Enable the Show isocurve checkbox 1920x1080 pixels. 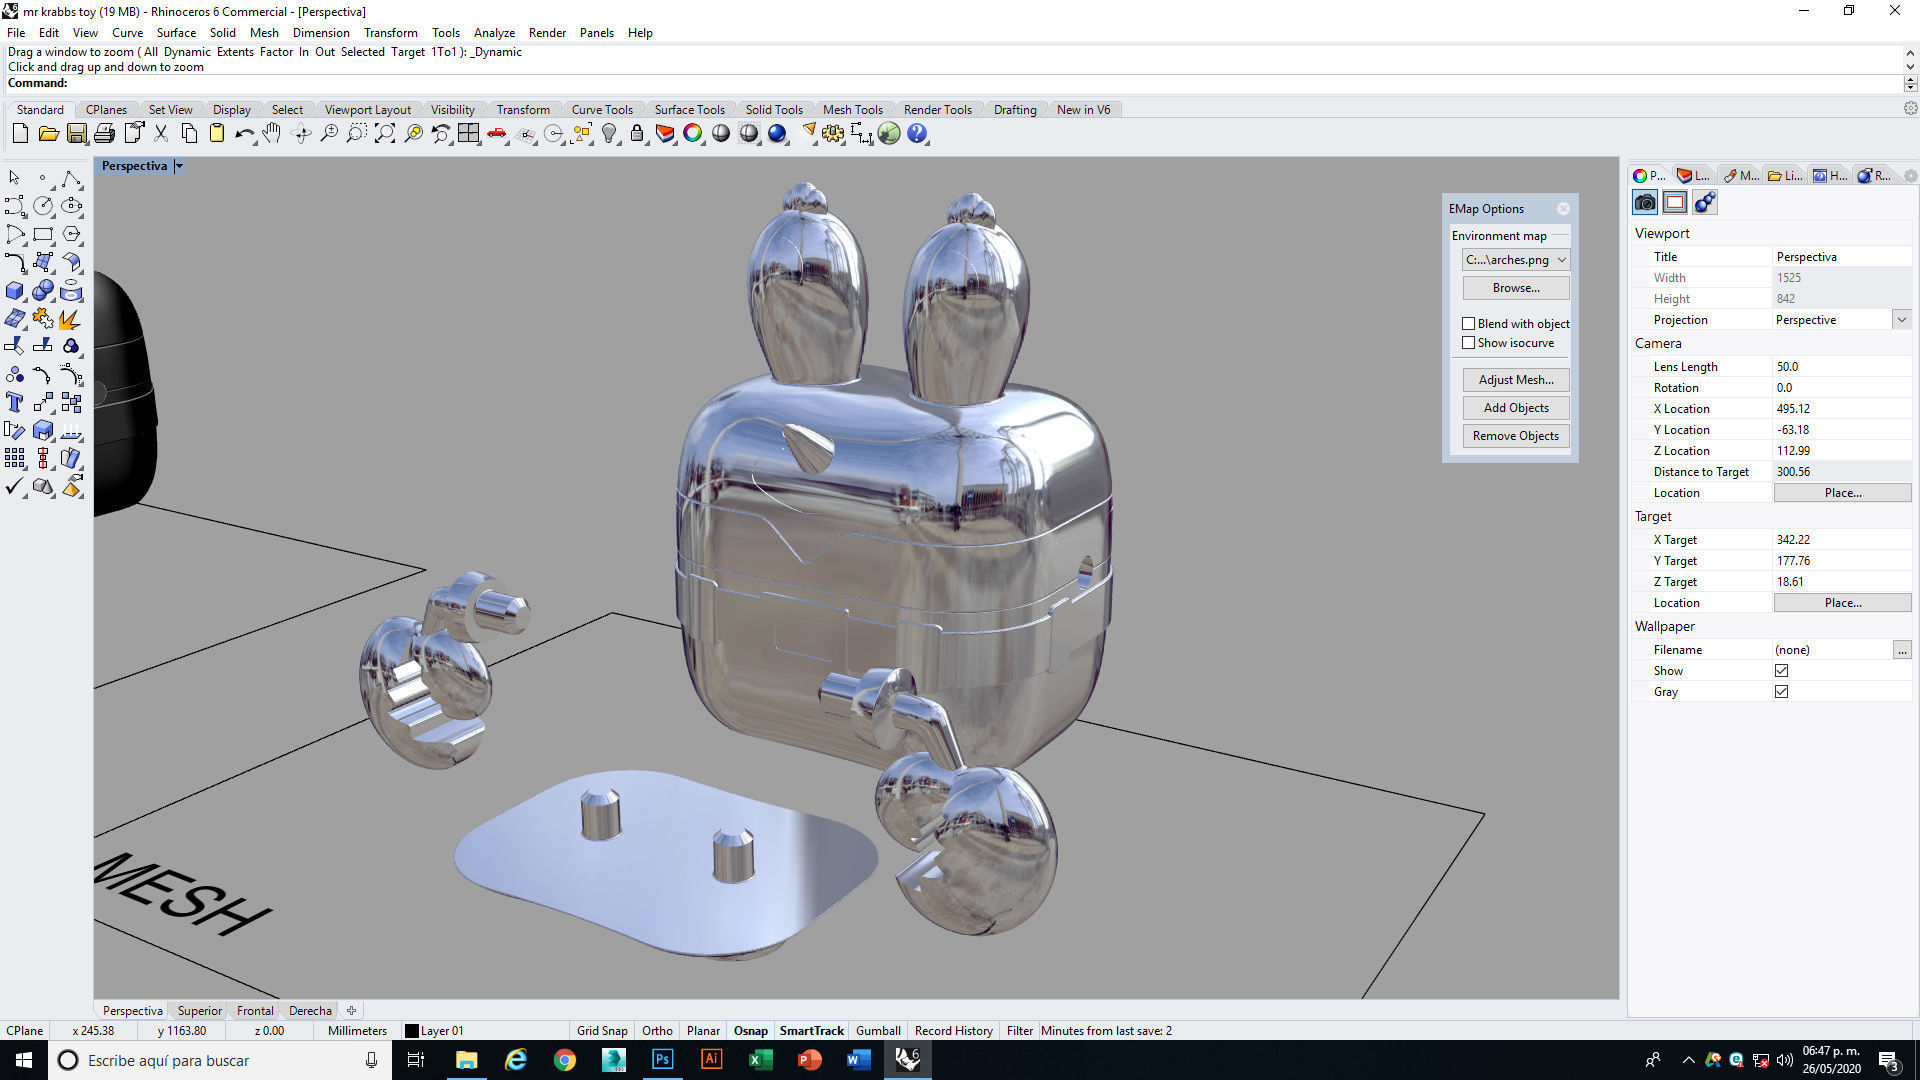1468,343
